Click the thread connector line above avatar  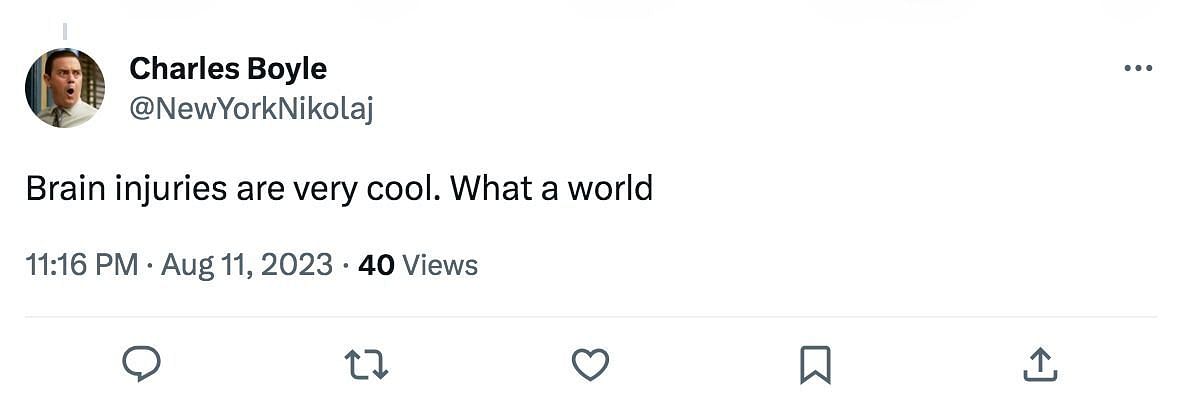pyautogui.click(x=65, y=31)
